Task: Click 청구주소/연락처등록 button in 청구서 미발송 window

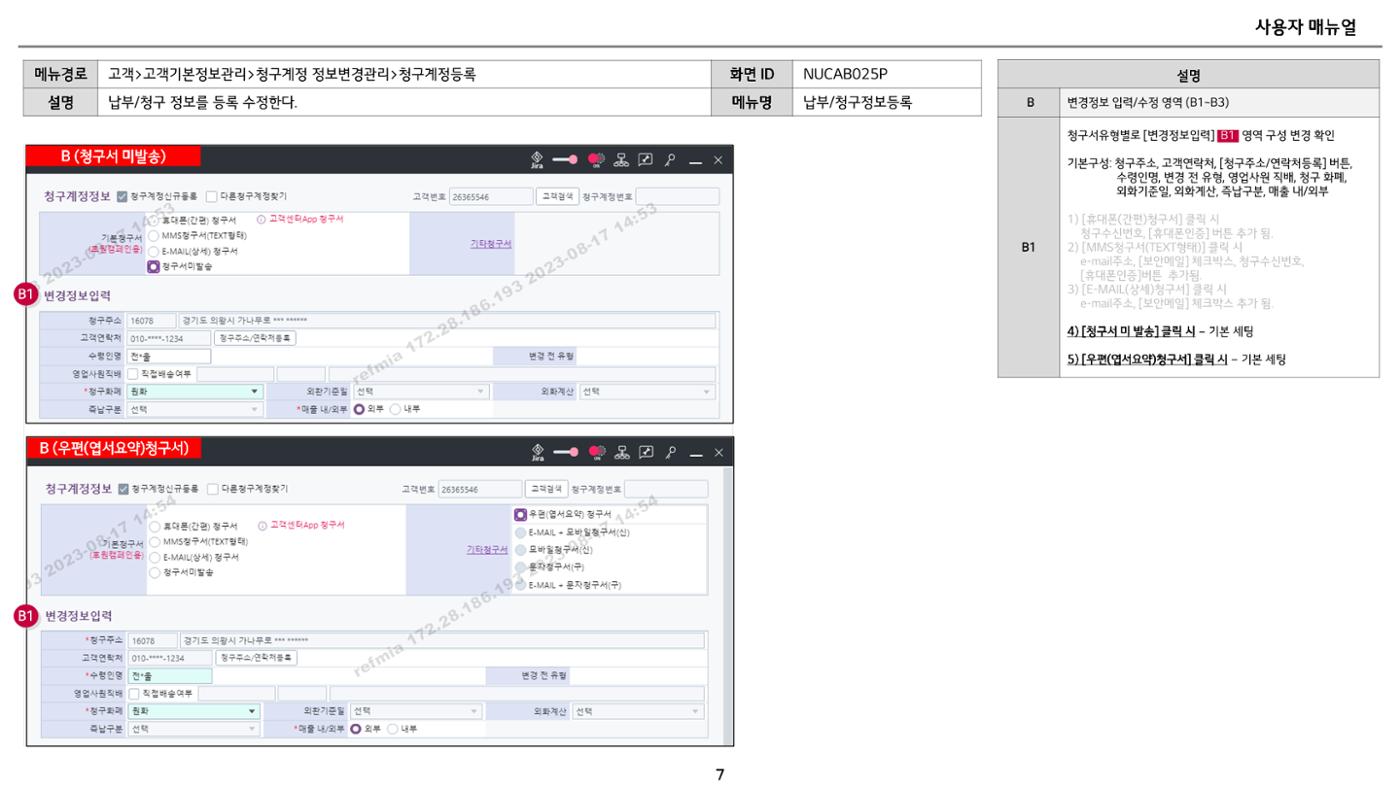Action: tap(255, 338)
